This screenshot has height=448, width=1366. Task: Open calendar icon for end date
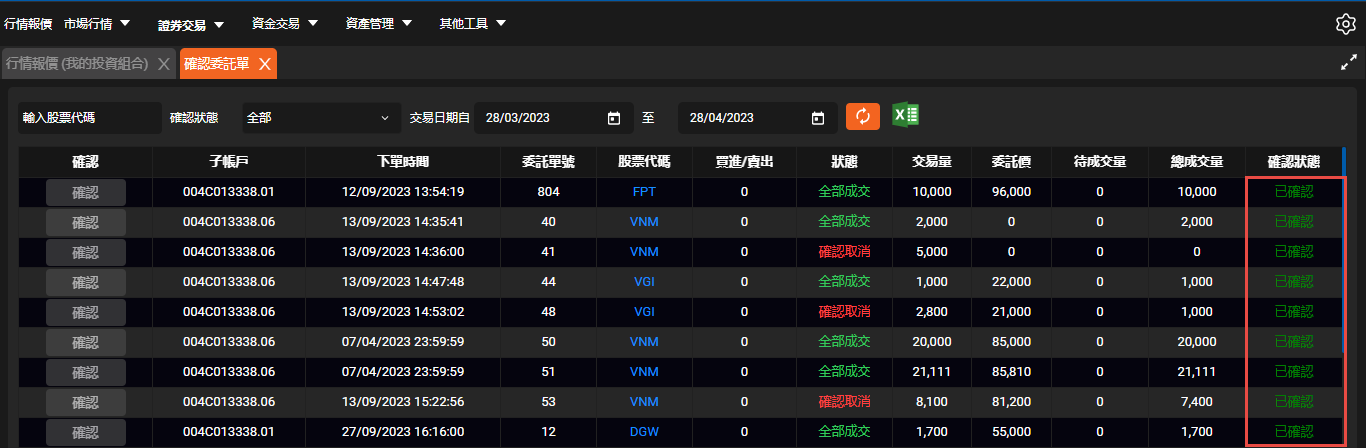coord(817,118)
